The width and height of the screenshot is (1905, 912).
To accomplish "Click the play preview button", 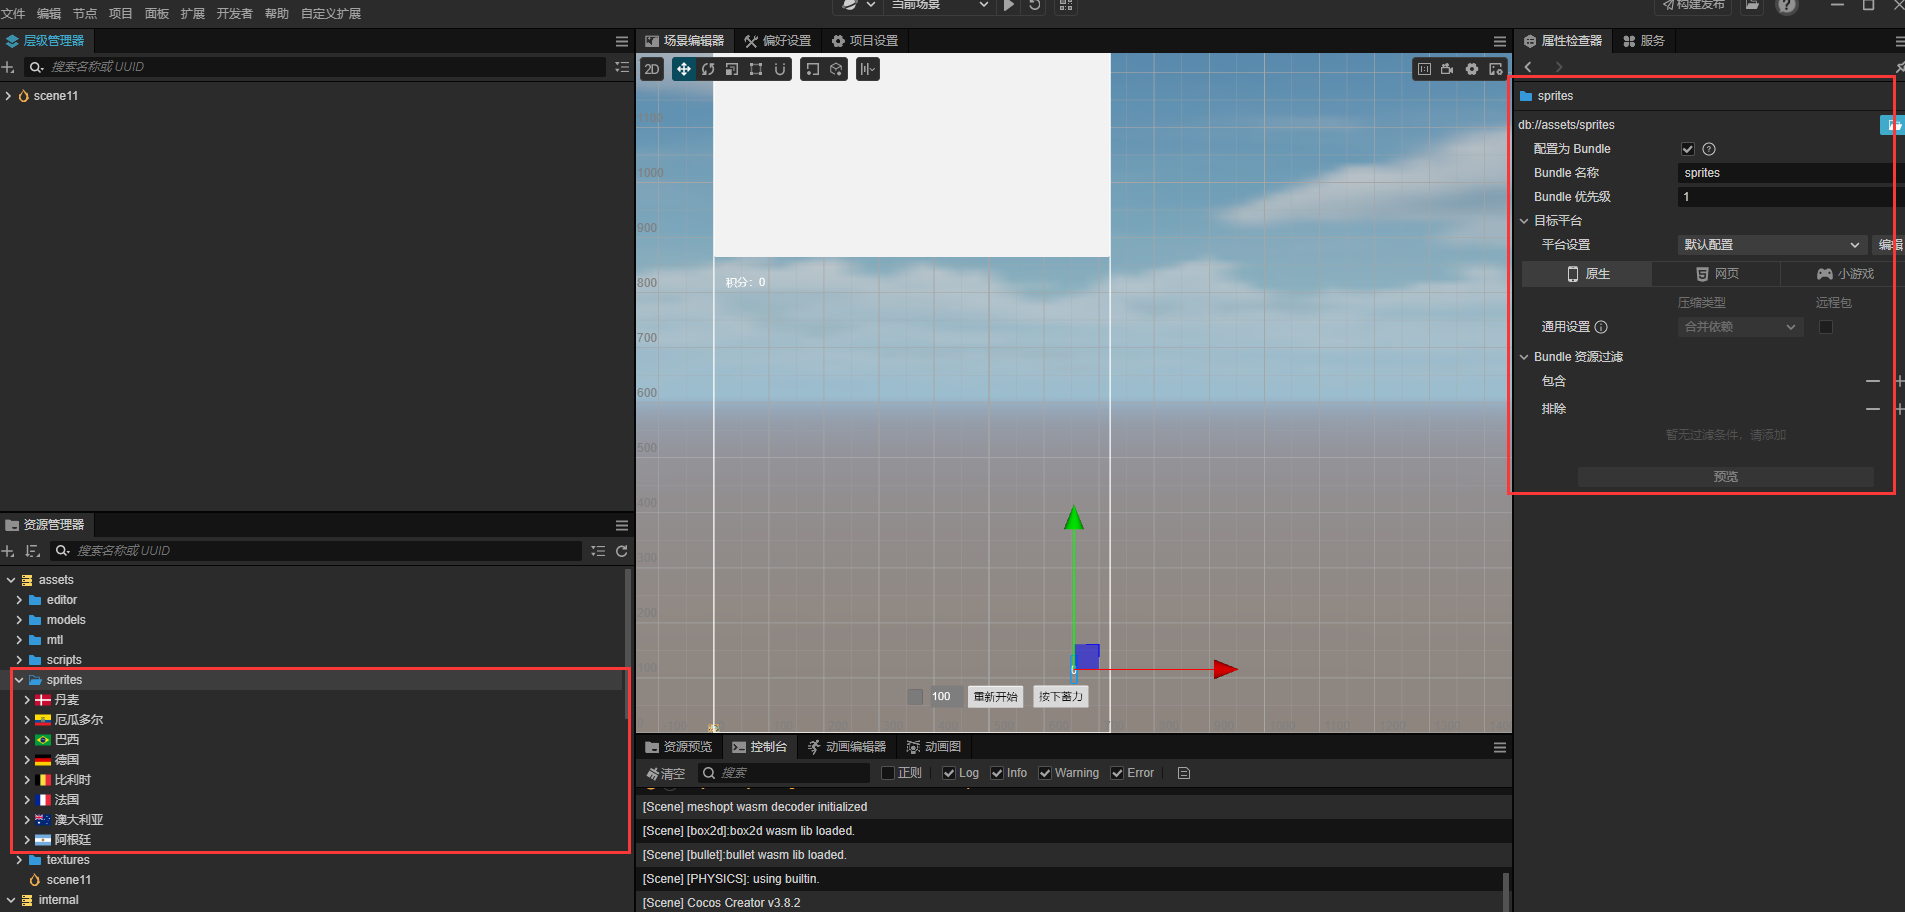I will [x=1009, y=5].
